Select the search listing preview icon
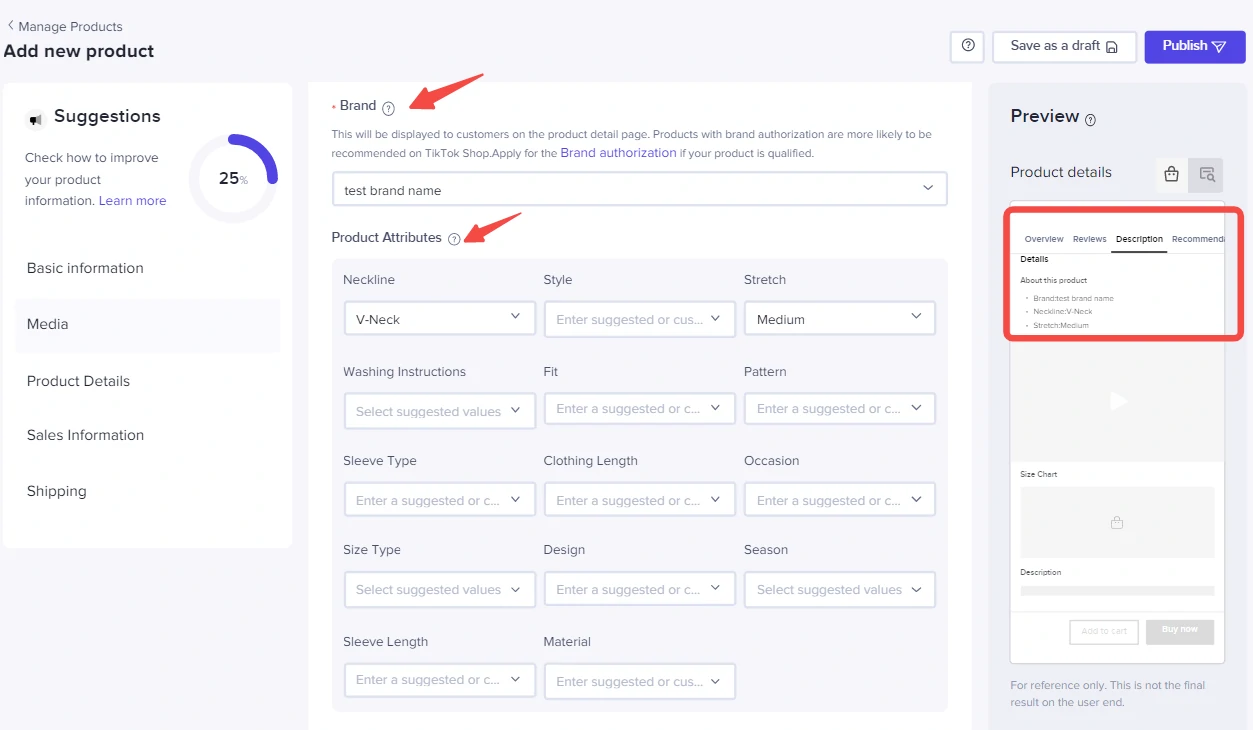This screenshot has height=730, width=1253. point(1206,174)
